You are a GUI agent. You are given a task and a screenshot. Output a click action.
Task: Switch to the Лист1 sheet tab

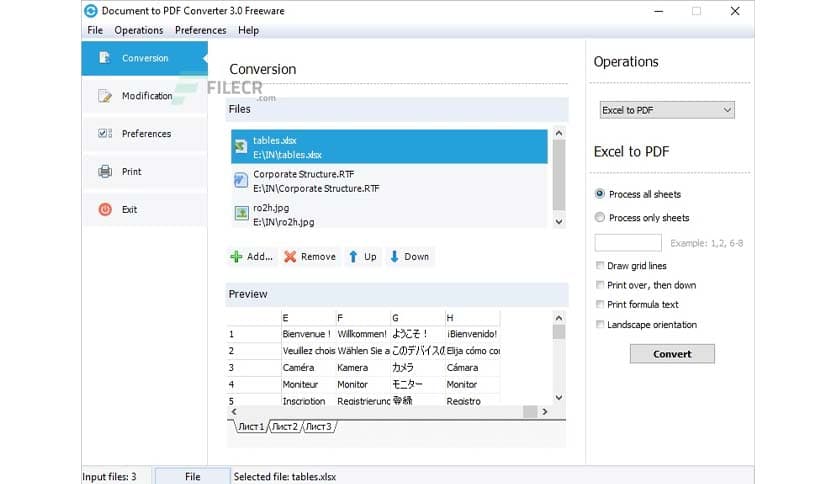(x=251, y=427)
